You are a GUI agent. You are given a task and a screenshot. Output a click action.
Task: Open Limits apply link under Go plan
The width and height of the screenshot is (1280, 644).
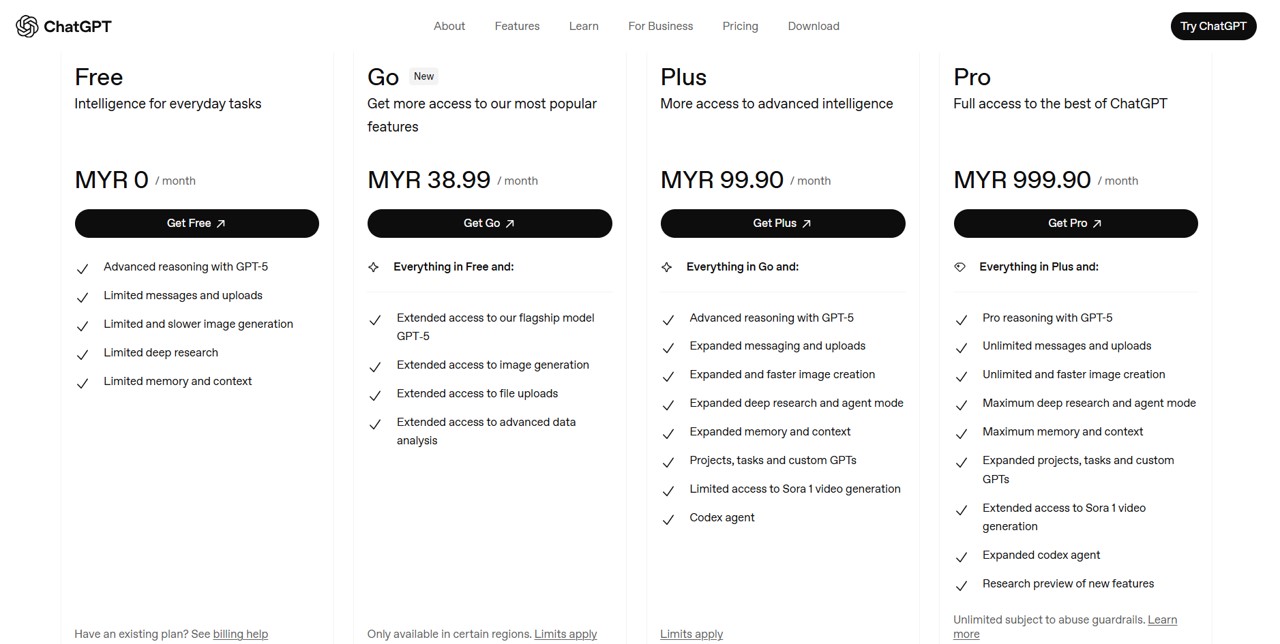pos(565,634)
